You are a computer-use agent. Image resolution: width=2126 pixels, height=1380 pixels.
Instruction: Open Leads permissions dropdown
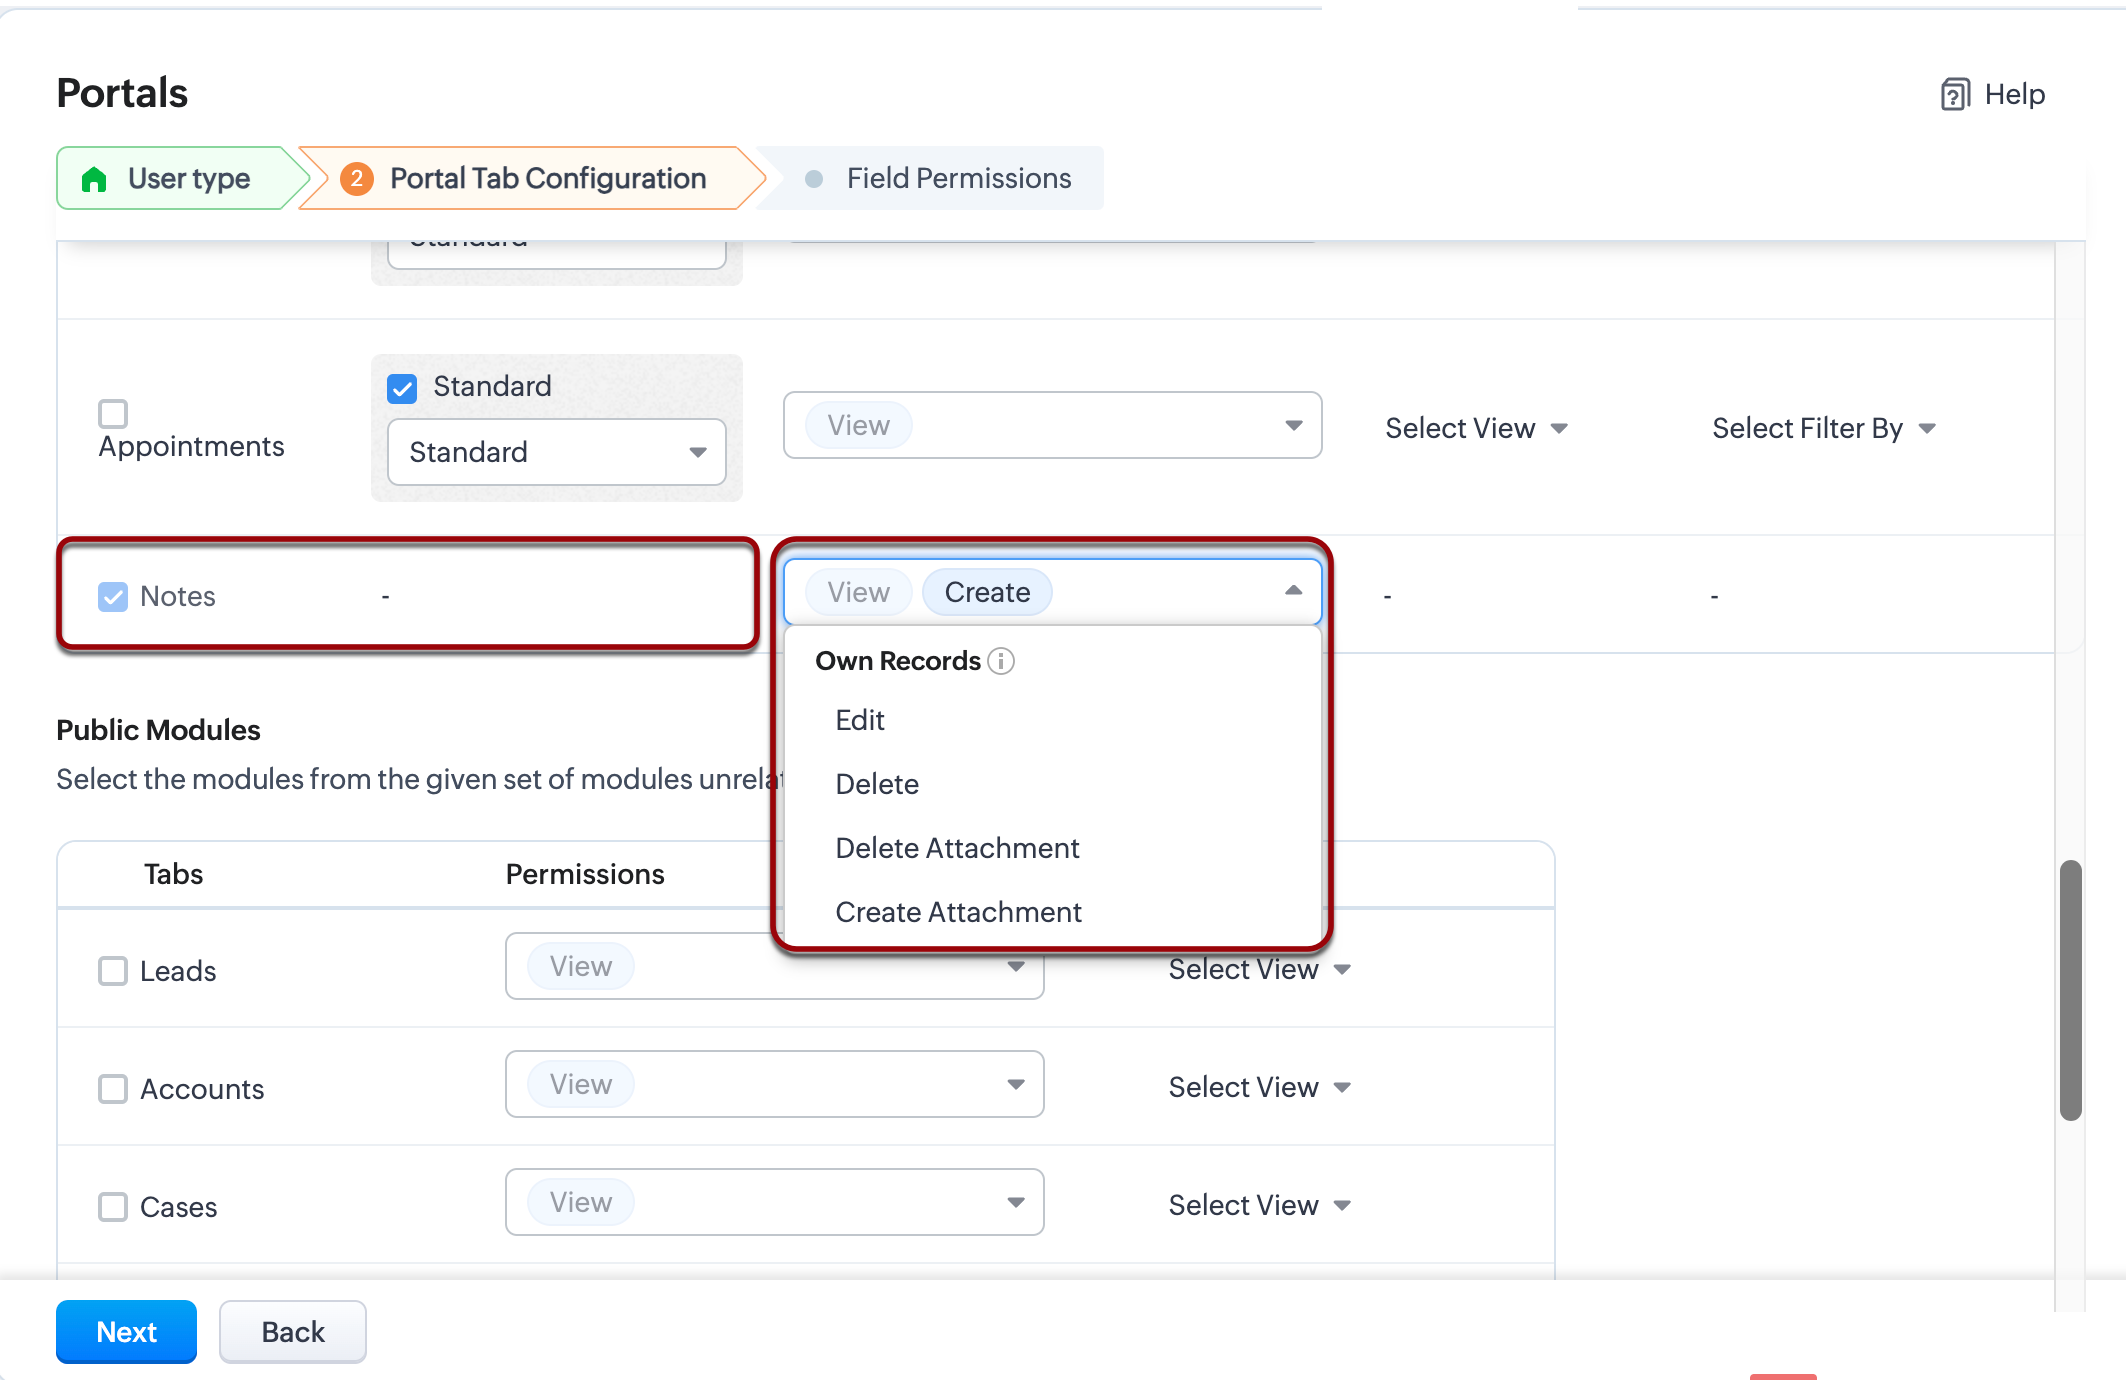pos(775,966)
